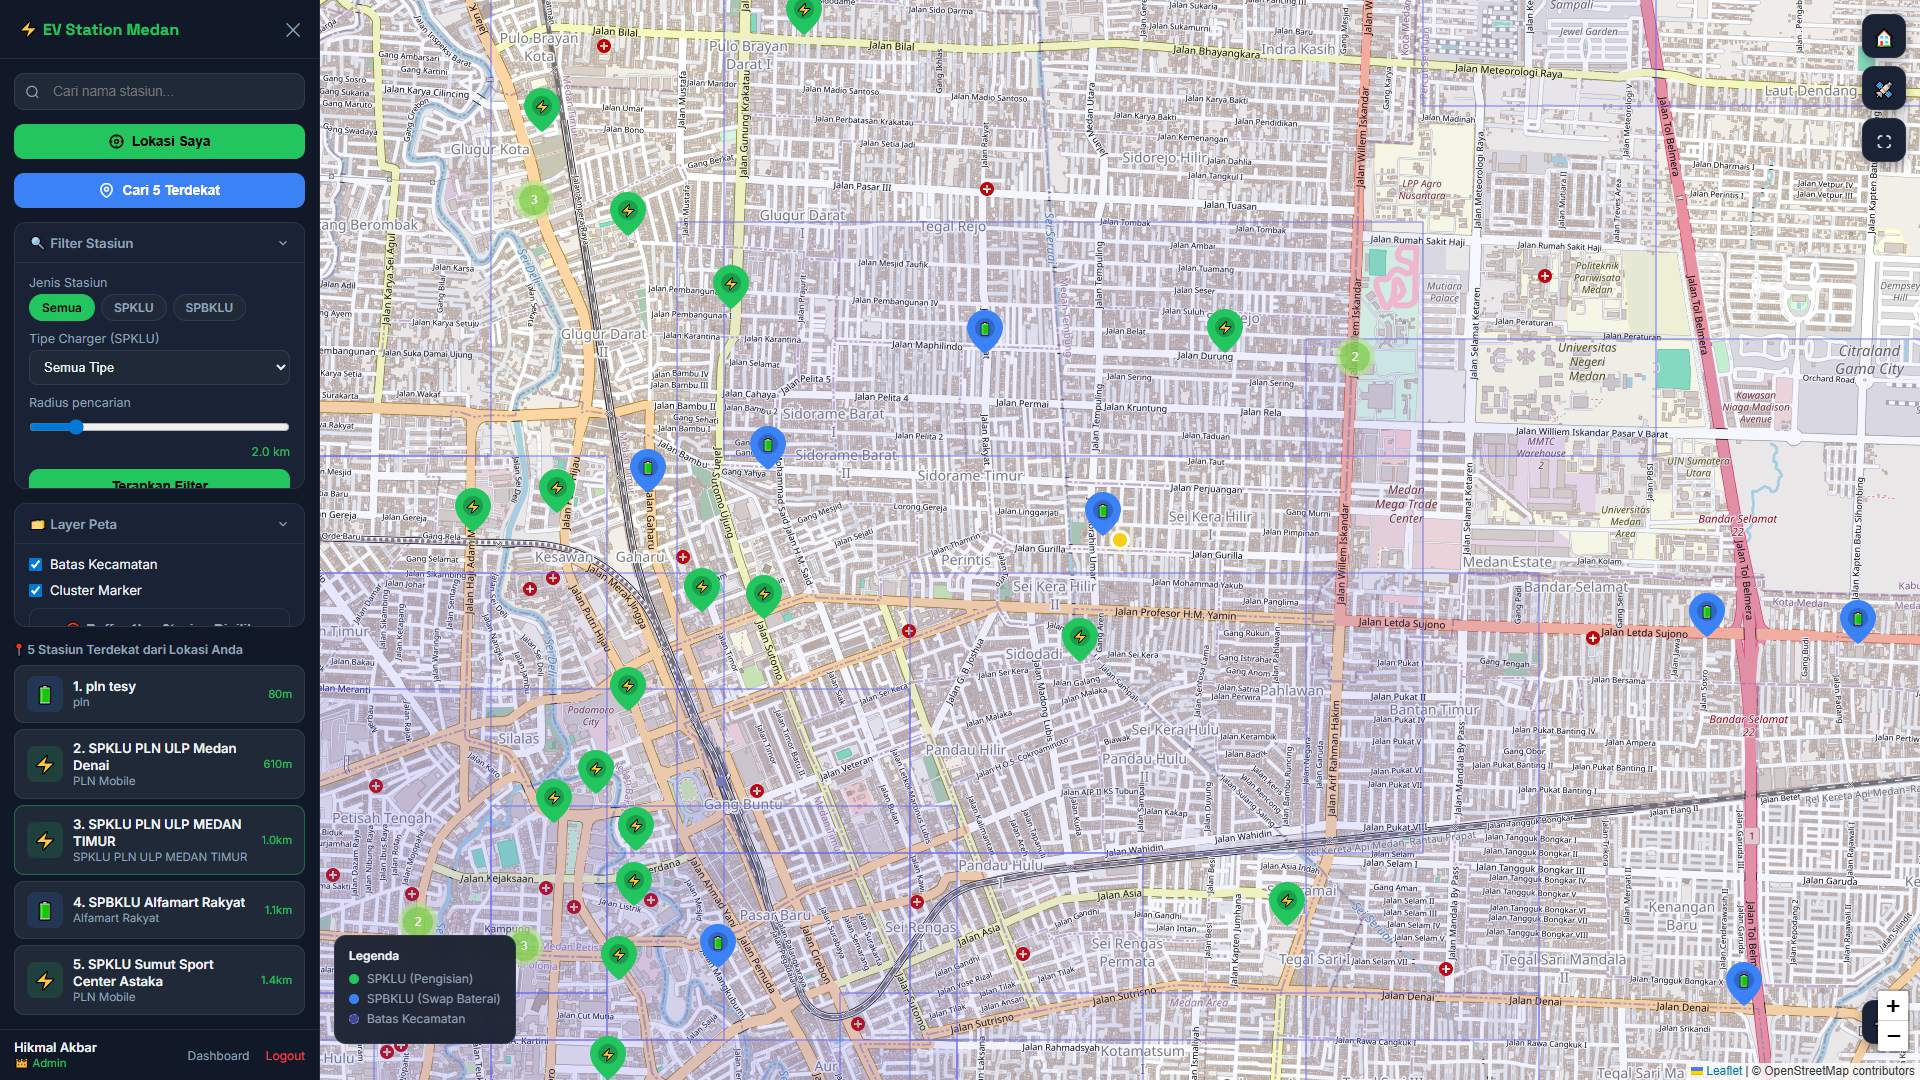Filter by SPKLU station type
The height and width of the screenshot is (1080, 1920).
[x=133, y=308]
